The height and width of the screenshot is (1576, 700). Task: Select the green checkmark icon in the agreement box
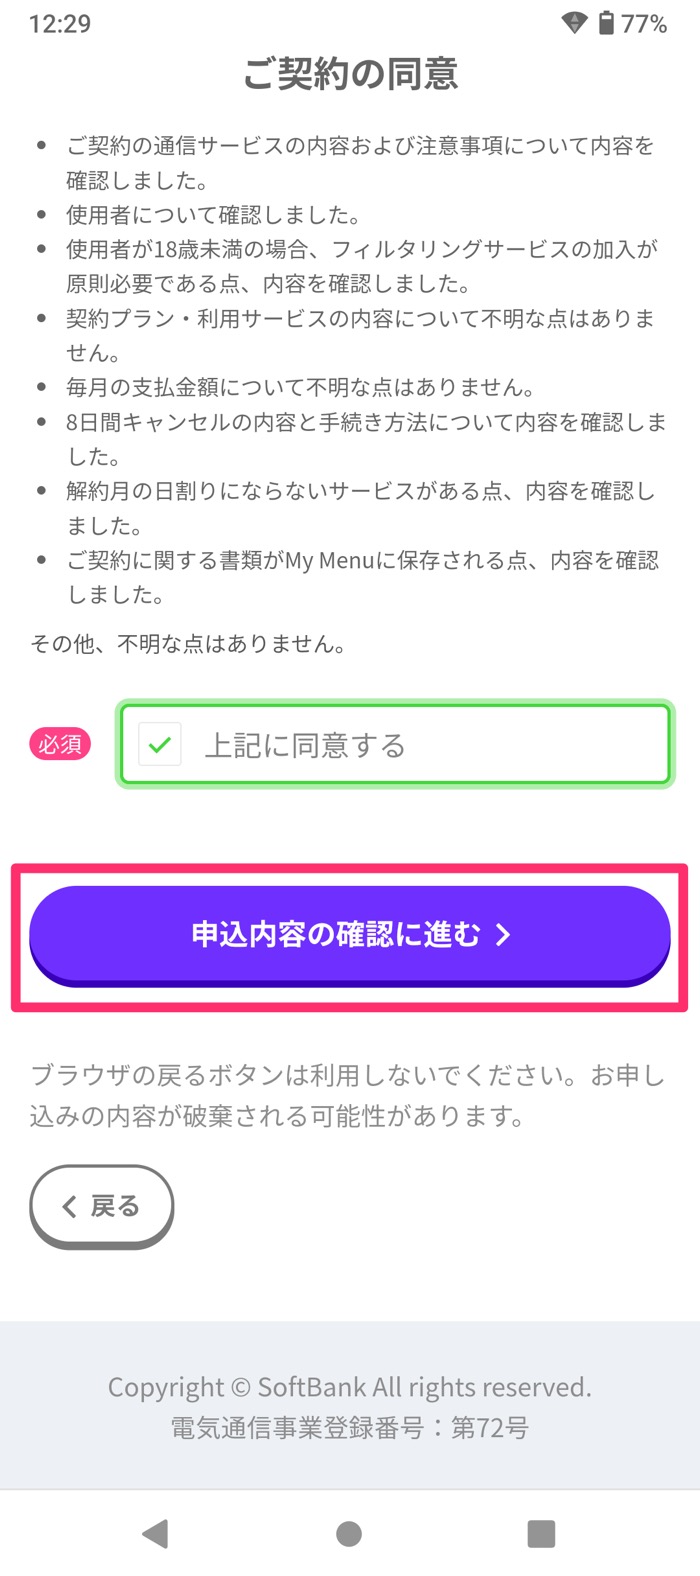[x=158, y=743]
